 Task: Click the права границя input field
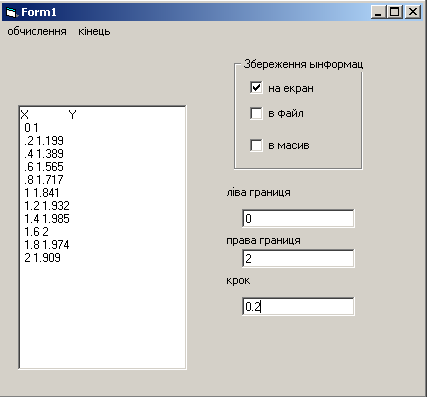tap(298, 258)
